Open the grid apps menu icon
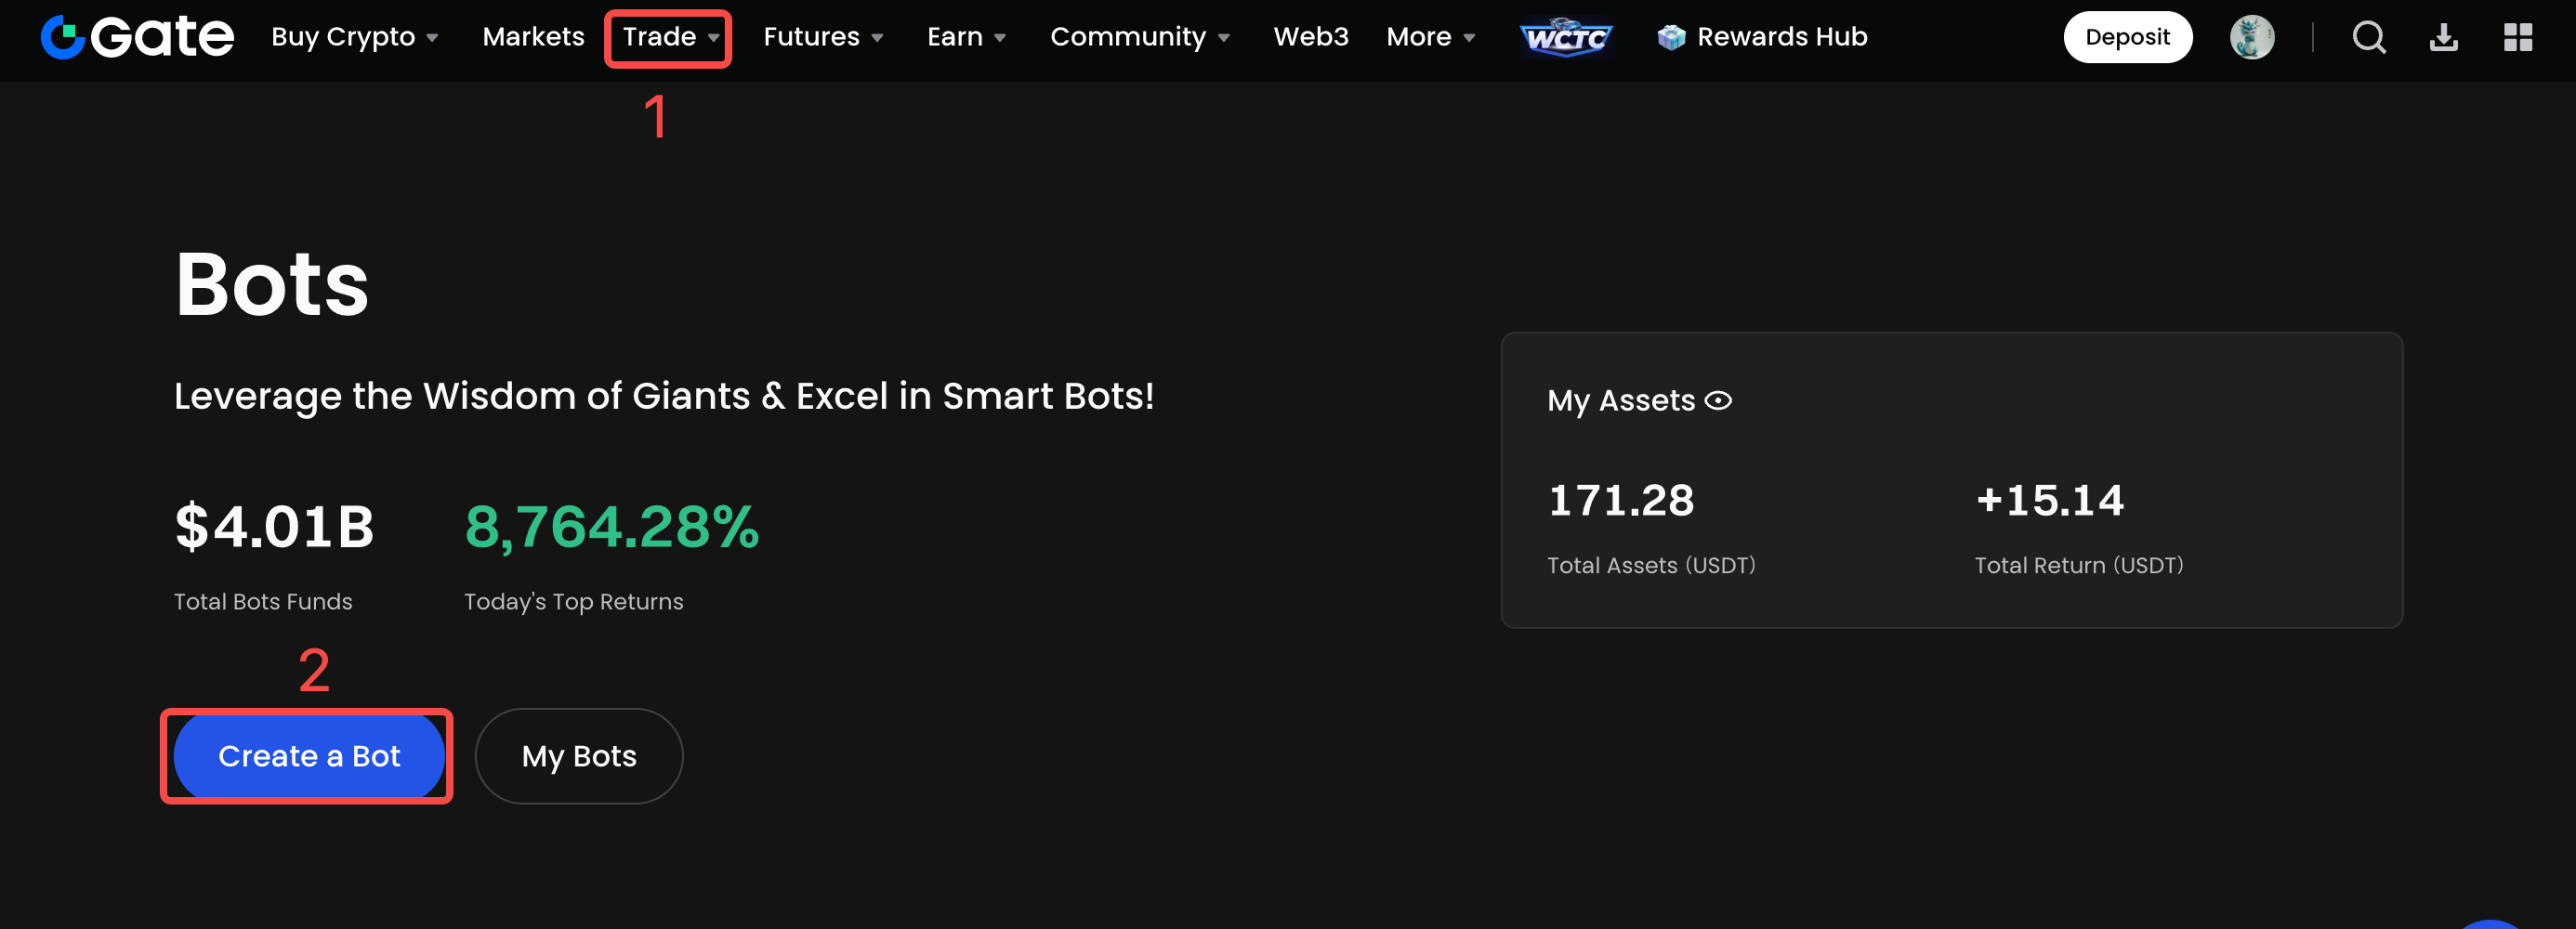 point(2517,37)
